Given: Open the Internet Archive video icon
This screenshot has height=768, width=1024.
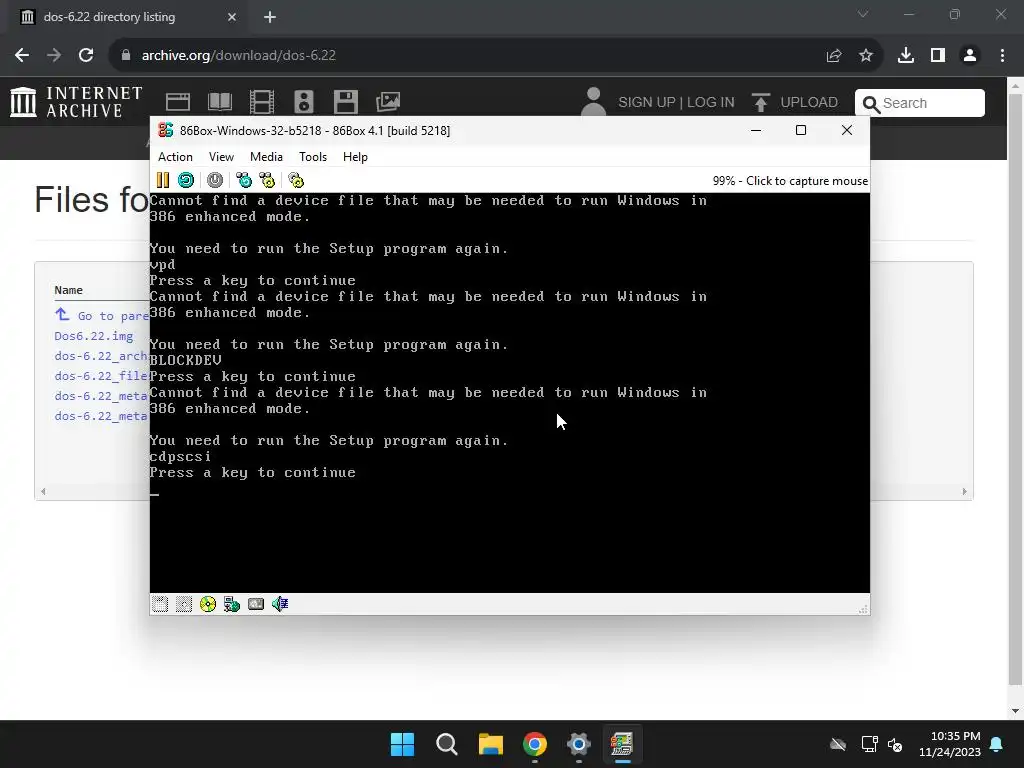Looking at the screenshot, I should [x=262, y=102].
